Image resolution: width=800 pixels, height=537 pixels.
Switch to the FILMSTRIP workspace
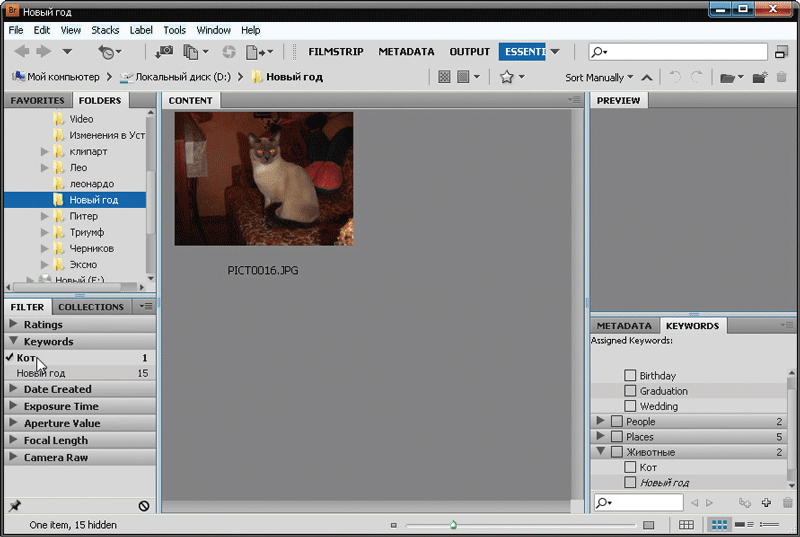pyautogui.click(x=335, y=52)
